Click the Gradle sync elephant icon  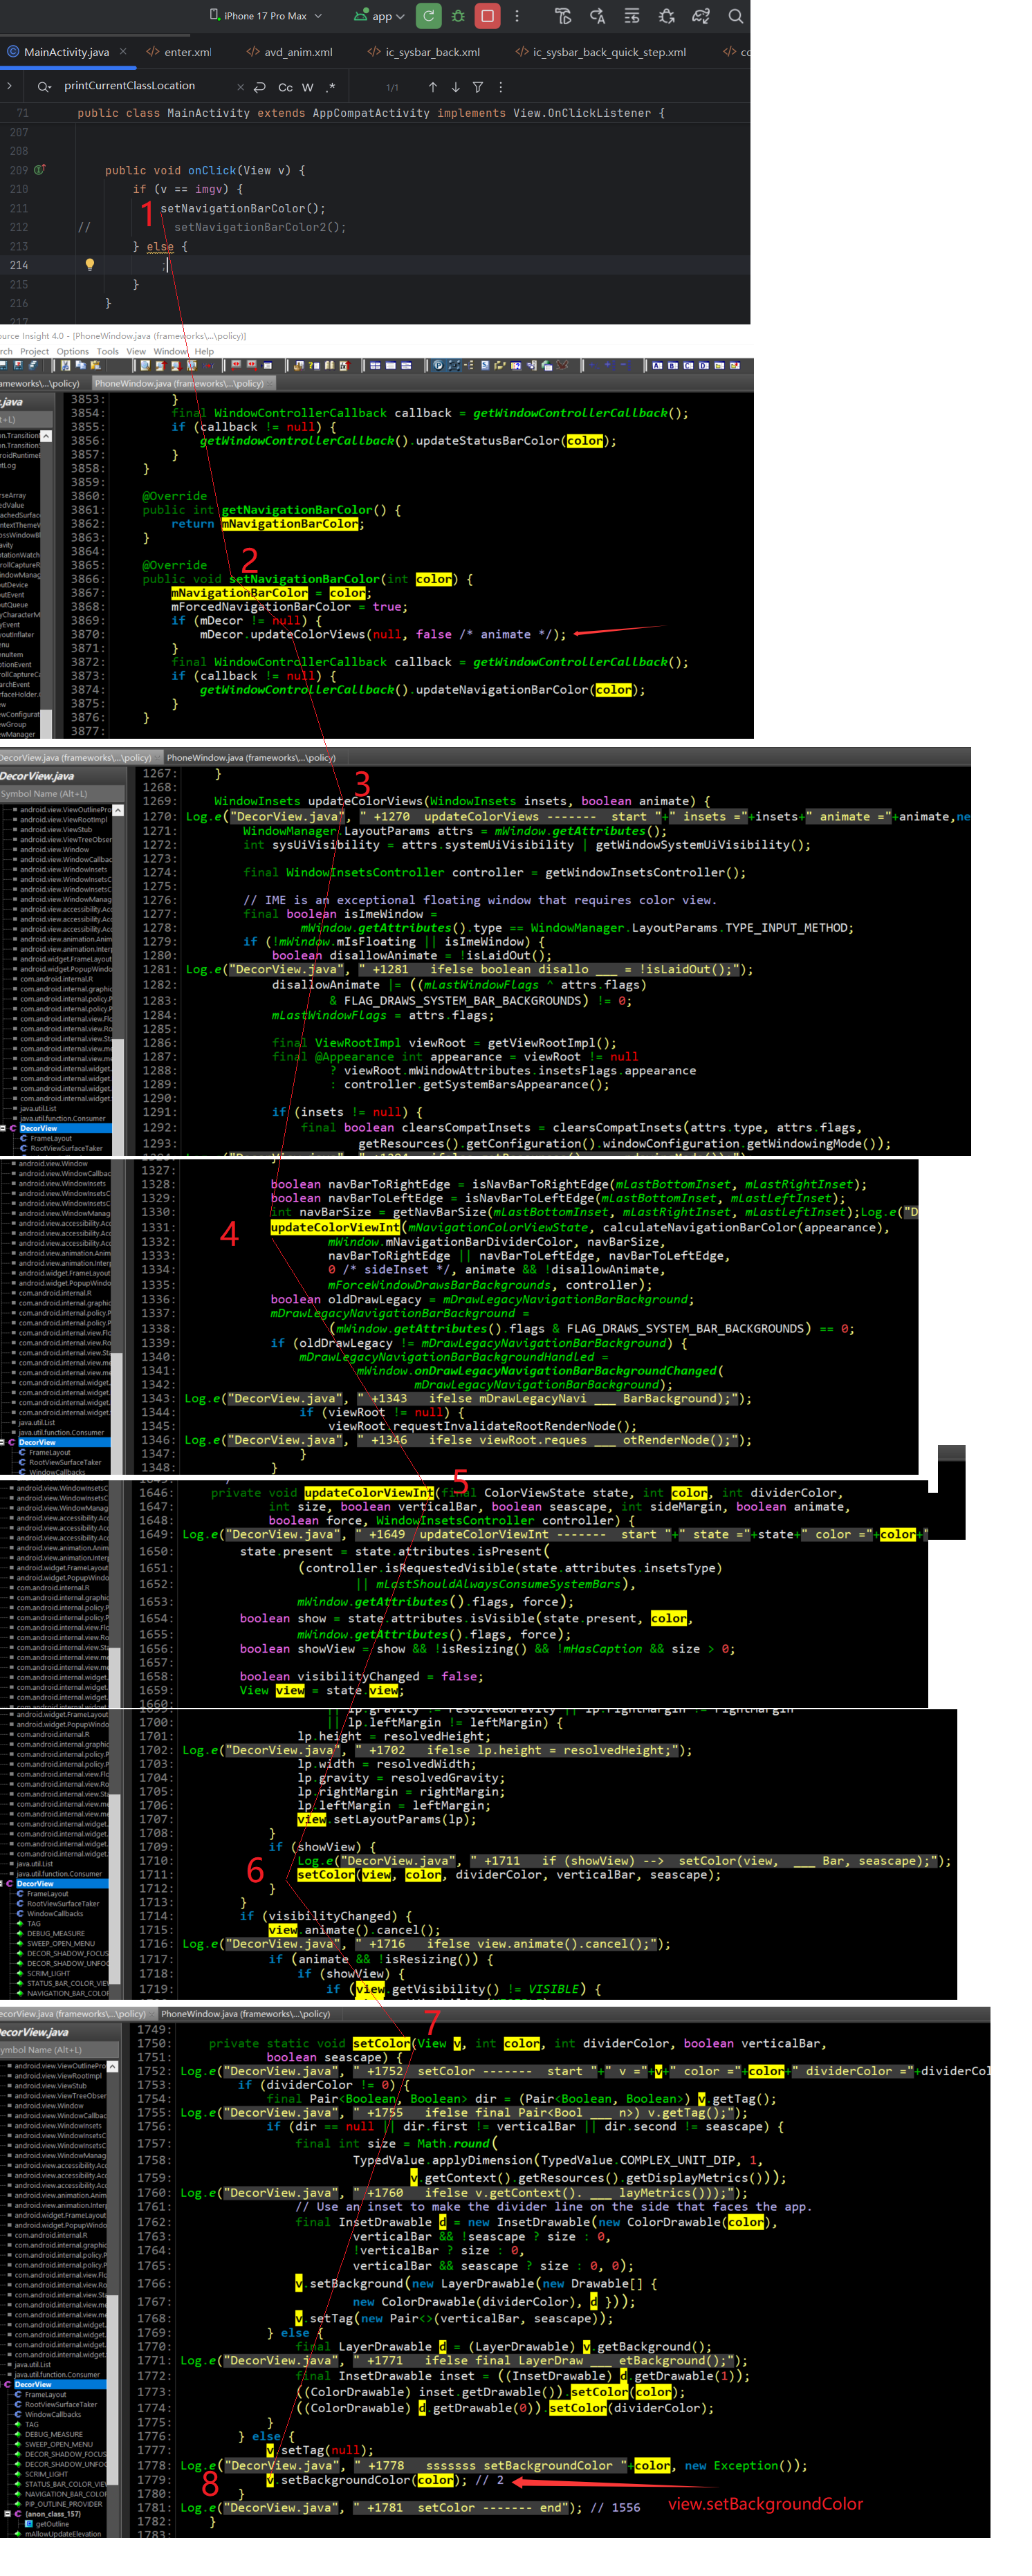click(701, 16)
